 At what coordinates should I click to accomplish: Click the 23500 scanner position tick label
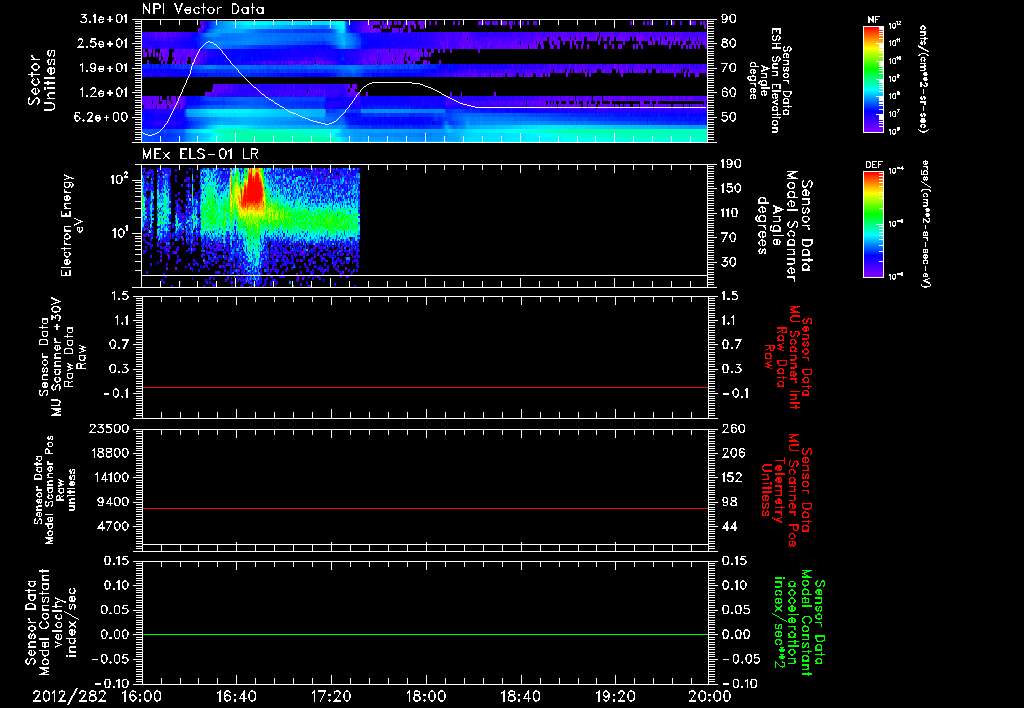108,428
